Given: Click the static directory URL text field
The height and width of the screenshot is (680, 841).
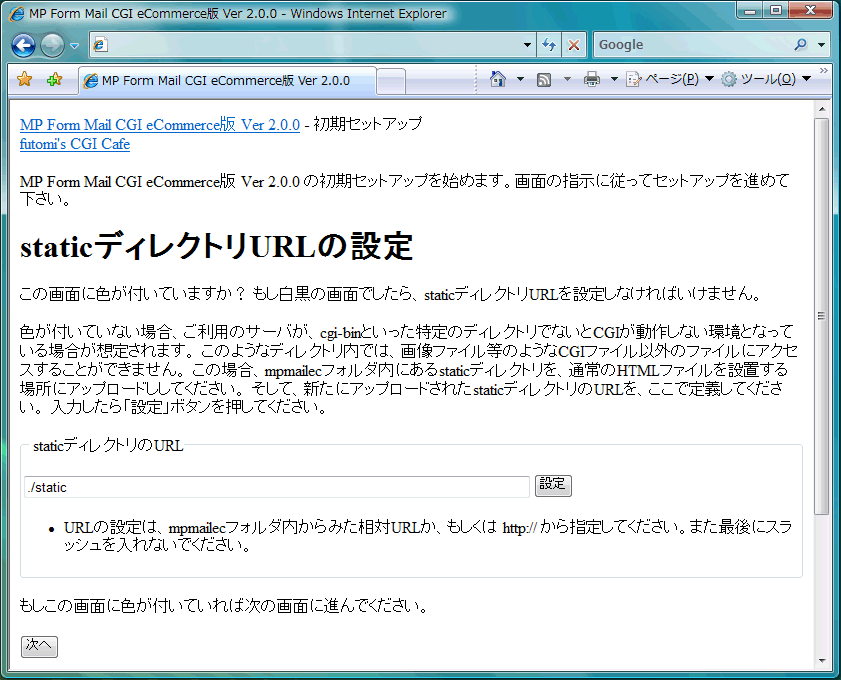Looking at the screenshot, I should 277,487.
